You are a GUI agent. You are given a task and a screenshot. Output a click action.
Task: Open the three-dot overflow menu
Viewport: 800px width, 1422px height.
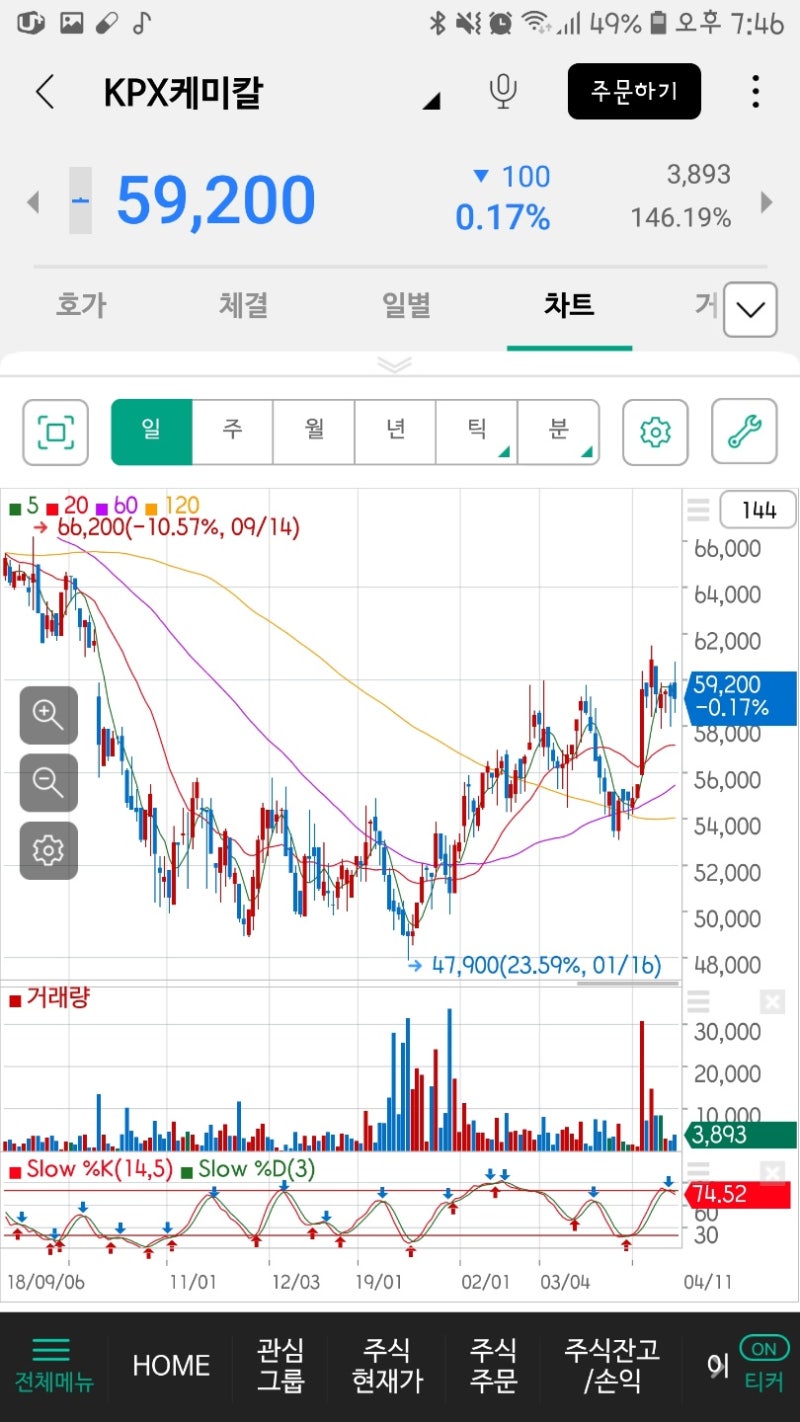[755, 92]
